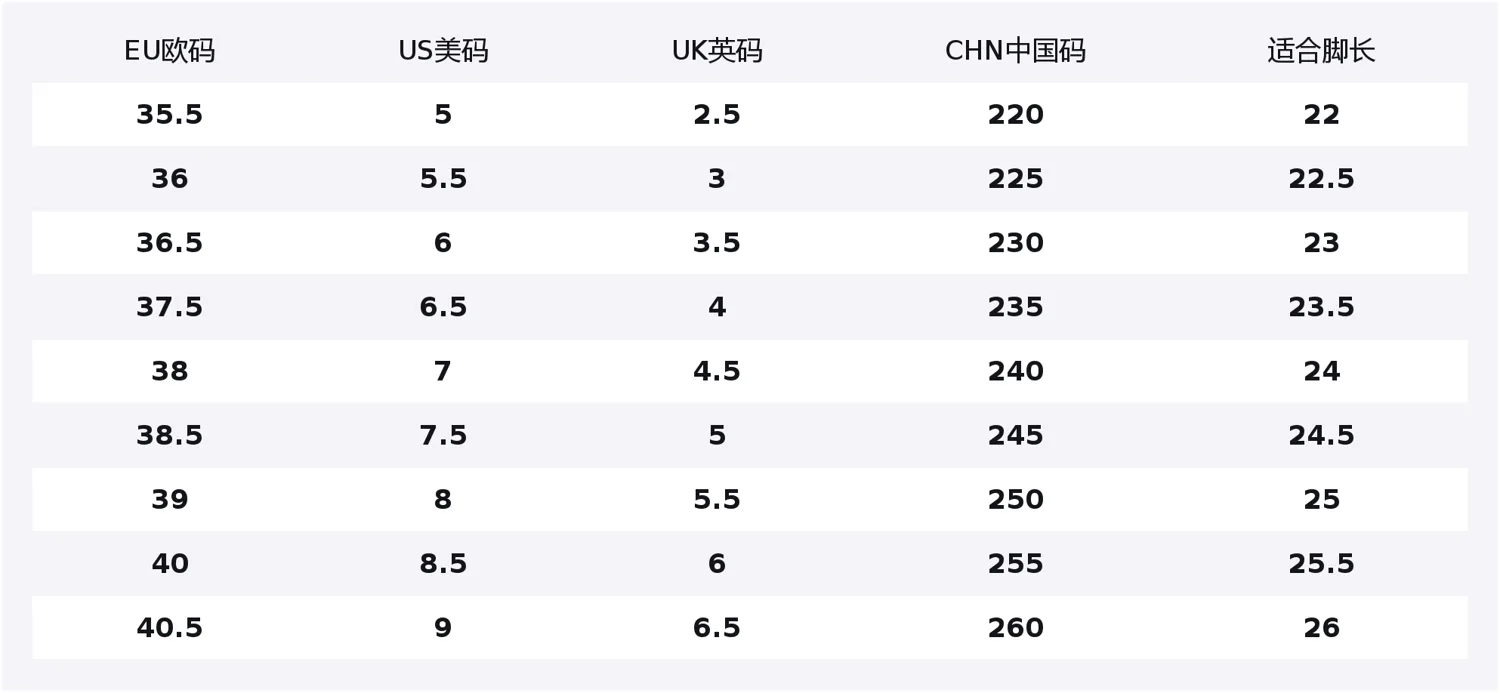Viewport: 1500px width, 693px height.
Task: Click the EU欧码 column header
Action: [169, 51]
